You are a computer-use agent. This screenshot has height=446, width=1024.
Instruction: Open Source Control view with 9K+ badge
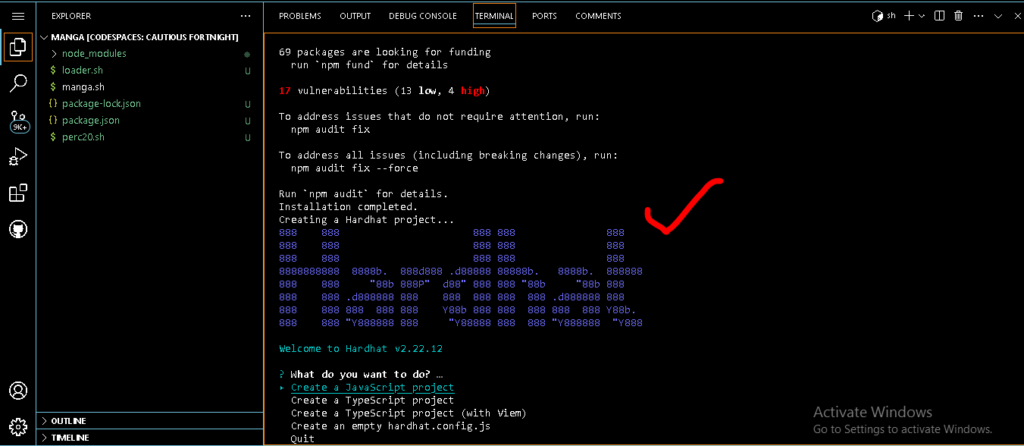(18, 121)
